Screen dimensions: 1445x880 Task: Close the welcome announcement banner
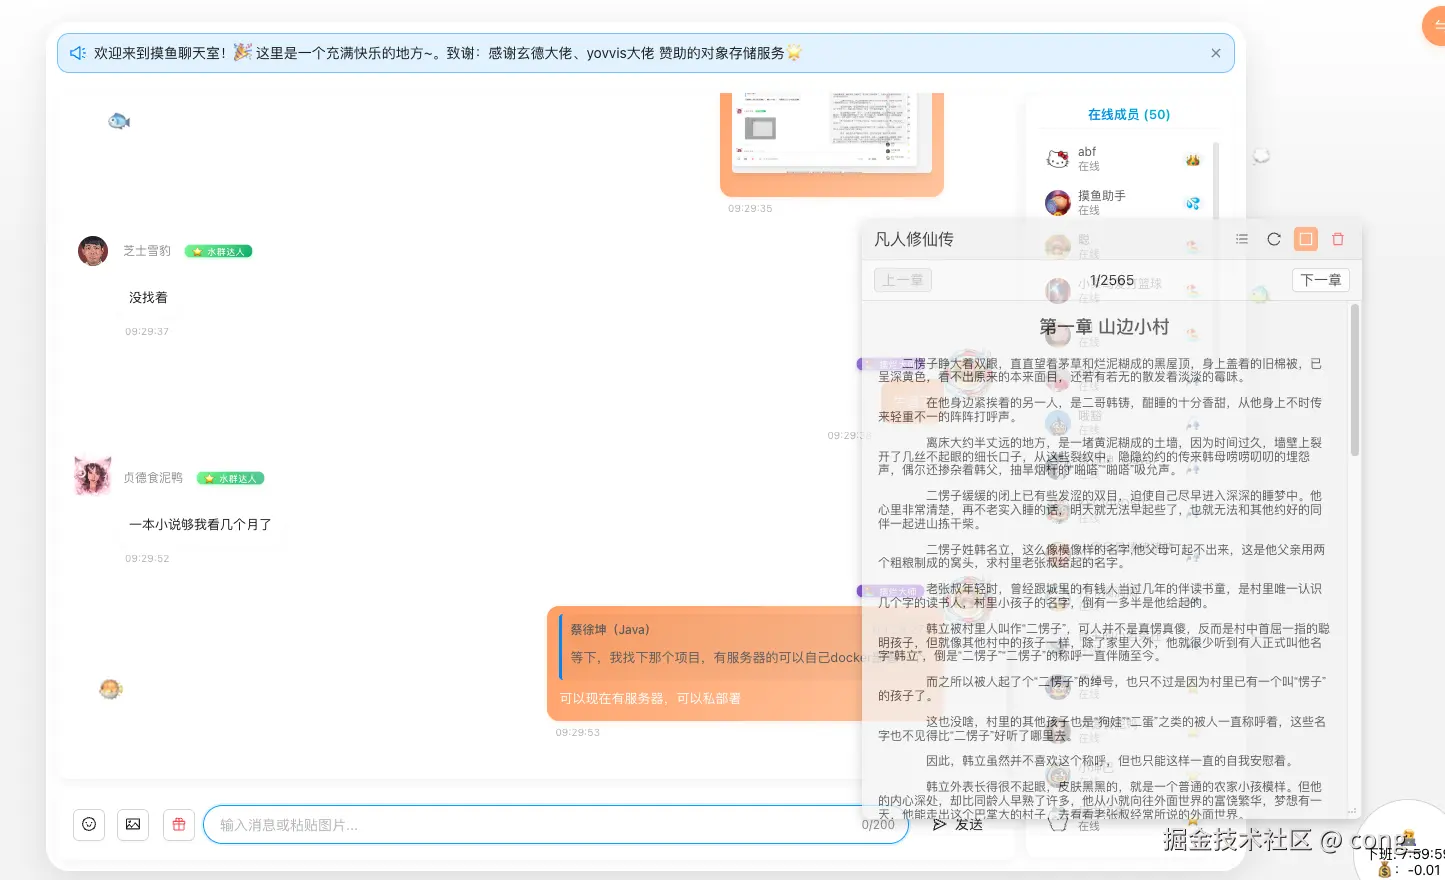coord(1215,52)
